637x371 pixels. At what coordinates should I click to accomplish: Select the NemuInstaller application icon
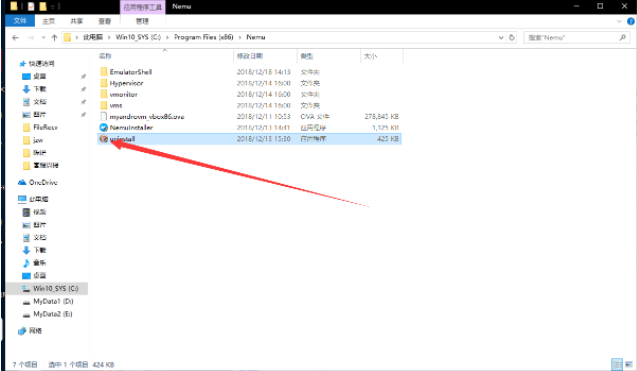tap(104, 128)
